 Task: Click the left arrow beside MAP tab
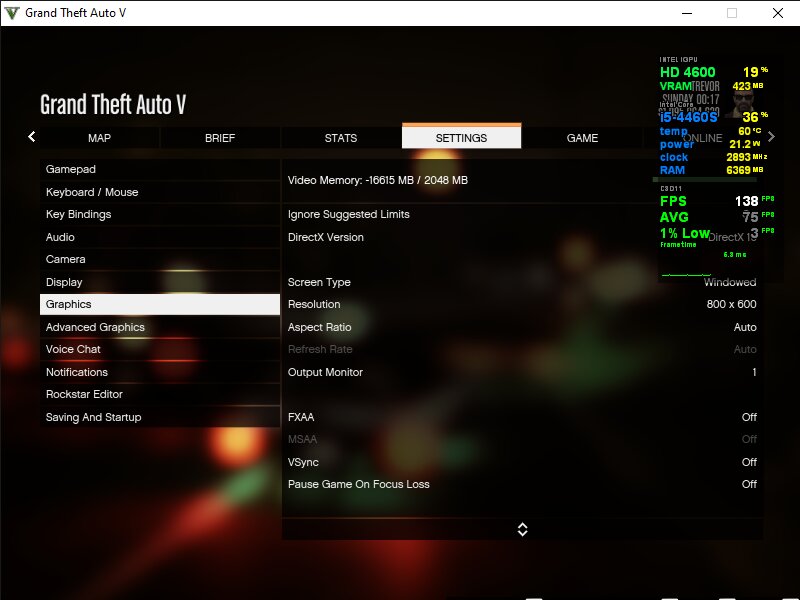click(x=32, y=137)
